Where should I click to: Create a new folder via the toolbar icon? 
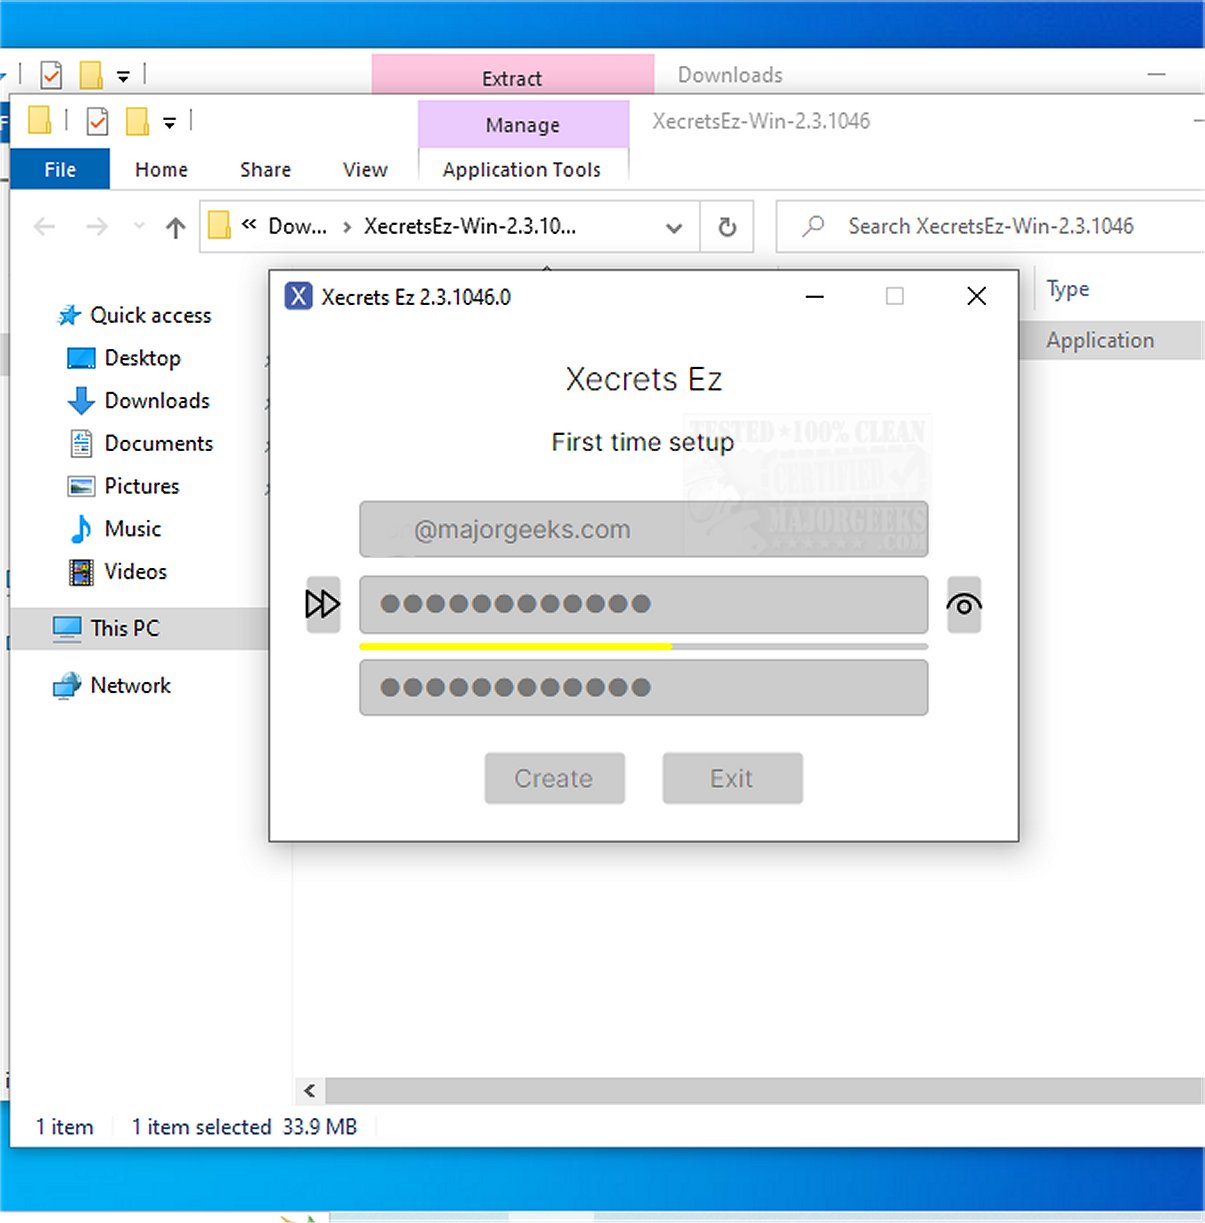pyautogui.click(x=137, y=121)
